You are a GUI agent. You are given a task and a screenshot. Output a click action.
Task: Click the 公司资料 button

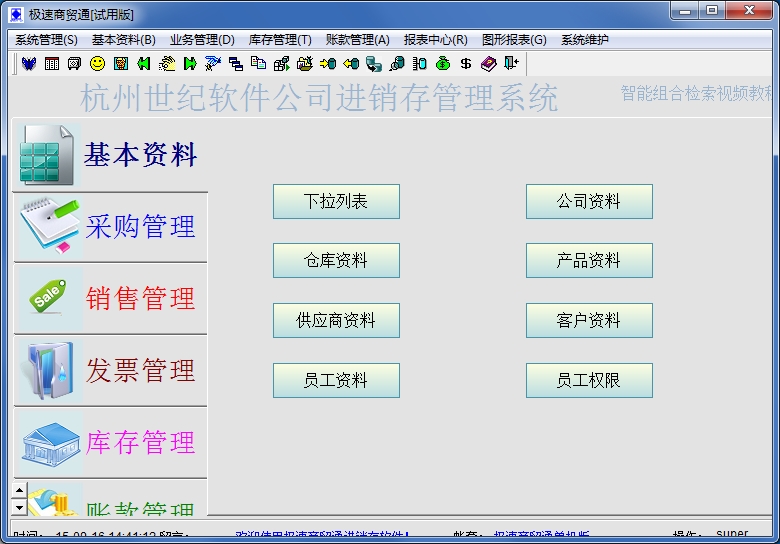pyautogui.click(x=589, y=201)
